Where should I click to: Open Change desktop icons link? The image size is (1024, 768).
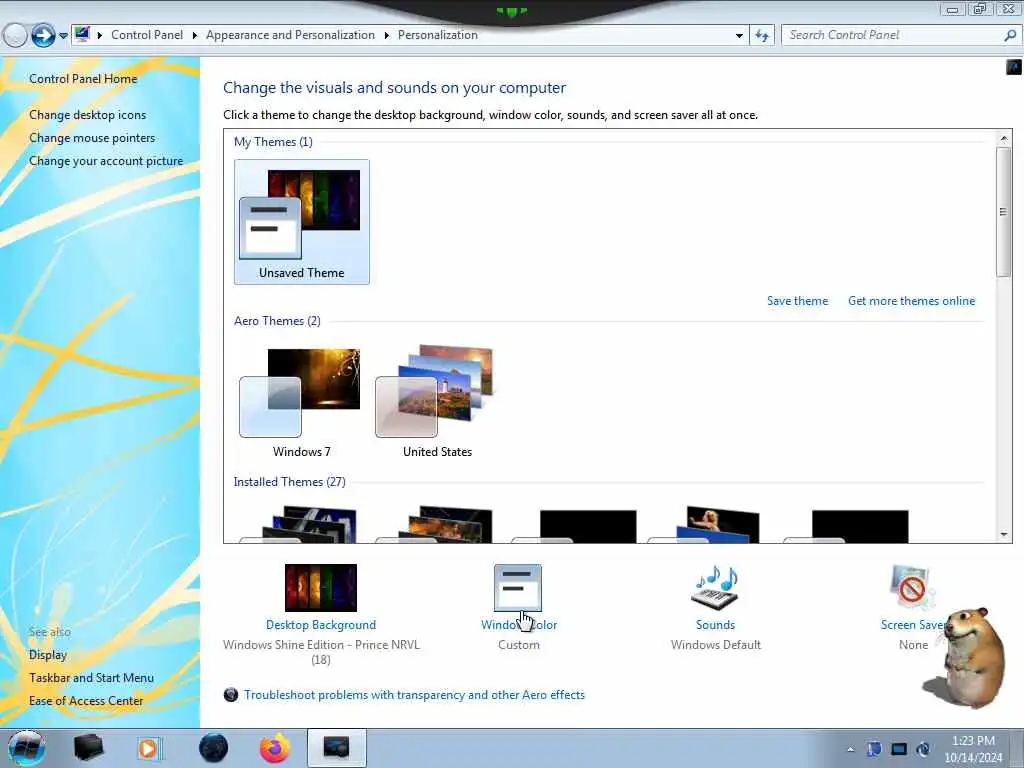(88, 115)
